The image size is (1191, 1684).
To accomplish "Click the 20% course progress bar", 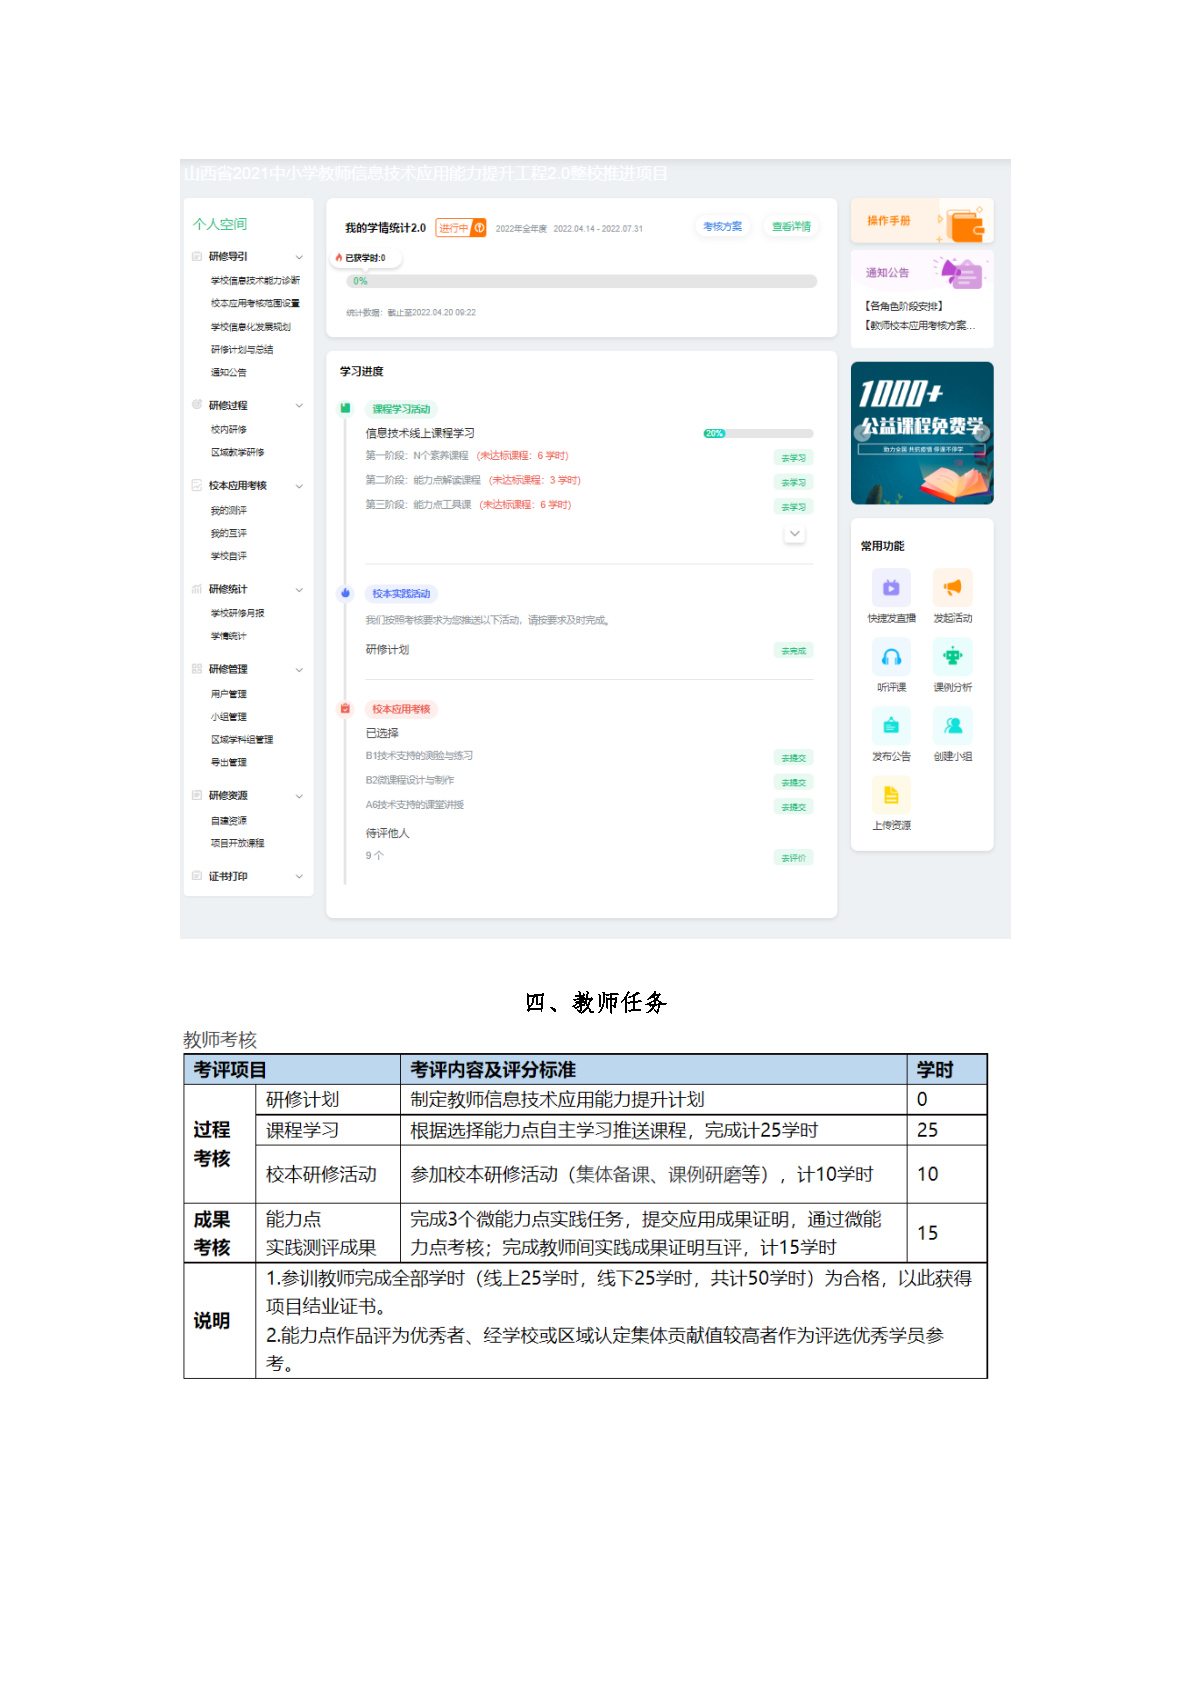I will (758, 433).
